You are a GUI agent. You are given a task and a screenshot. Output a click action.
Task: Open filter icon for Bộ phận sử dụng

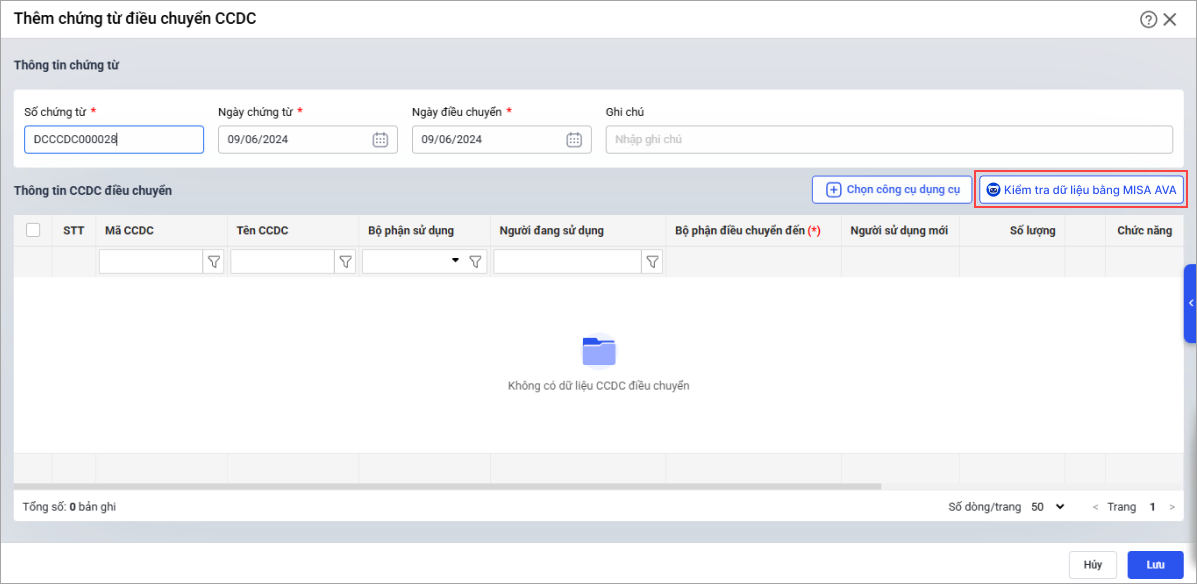click(x=476, y=262)
